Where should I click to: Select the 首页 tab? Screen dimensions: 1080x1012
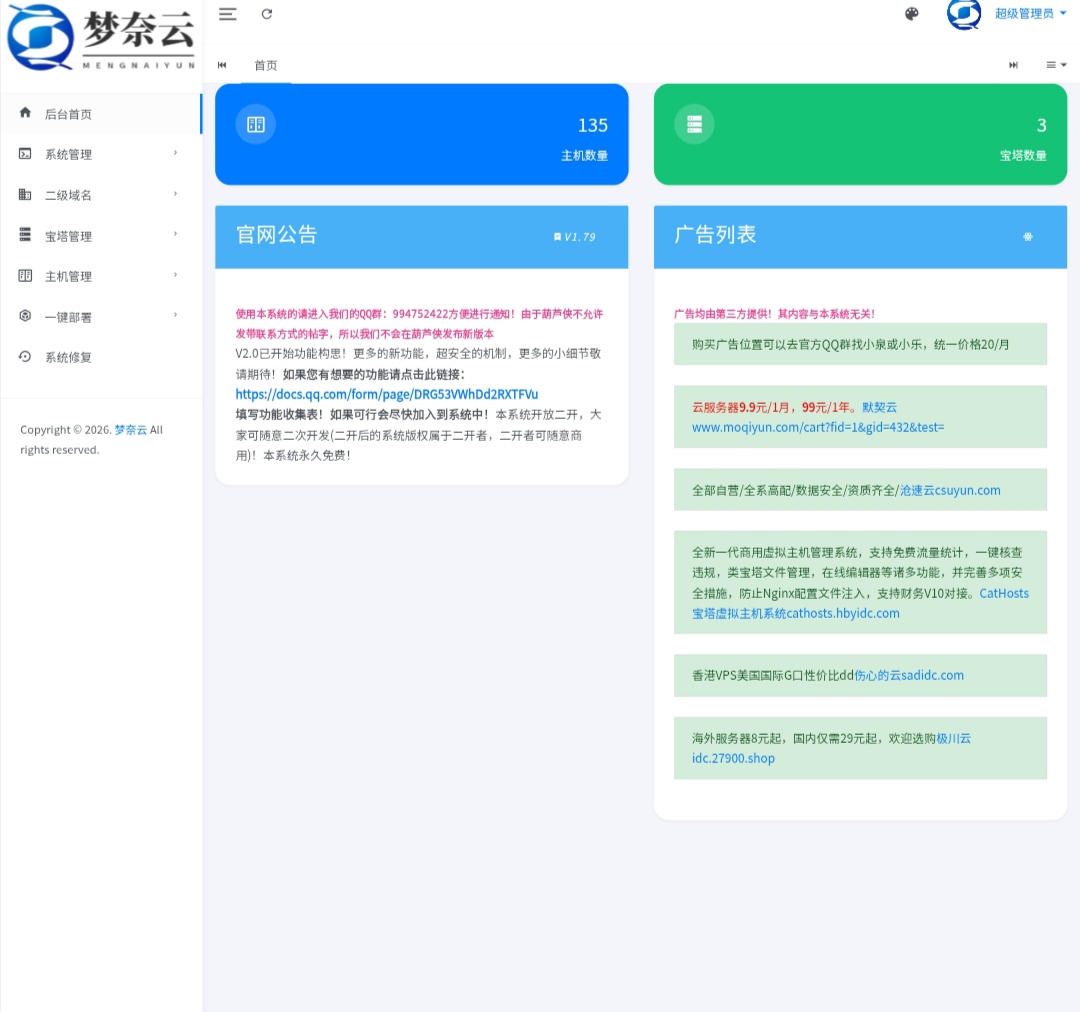coord(265,65)
